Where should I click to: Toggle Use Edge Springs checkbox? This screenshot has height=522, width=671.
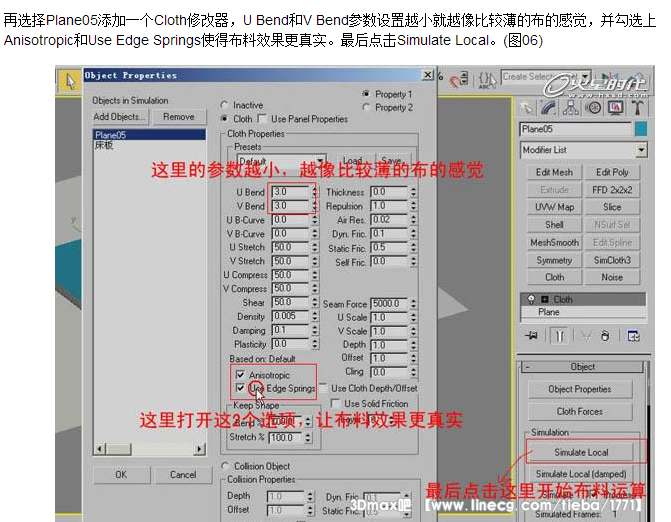pyautogui.click(x=240, y=388)
